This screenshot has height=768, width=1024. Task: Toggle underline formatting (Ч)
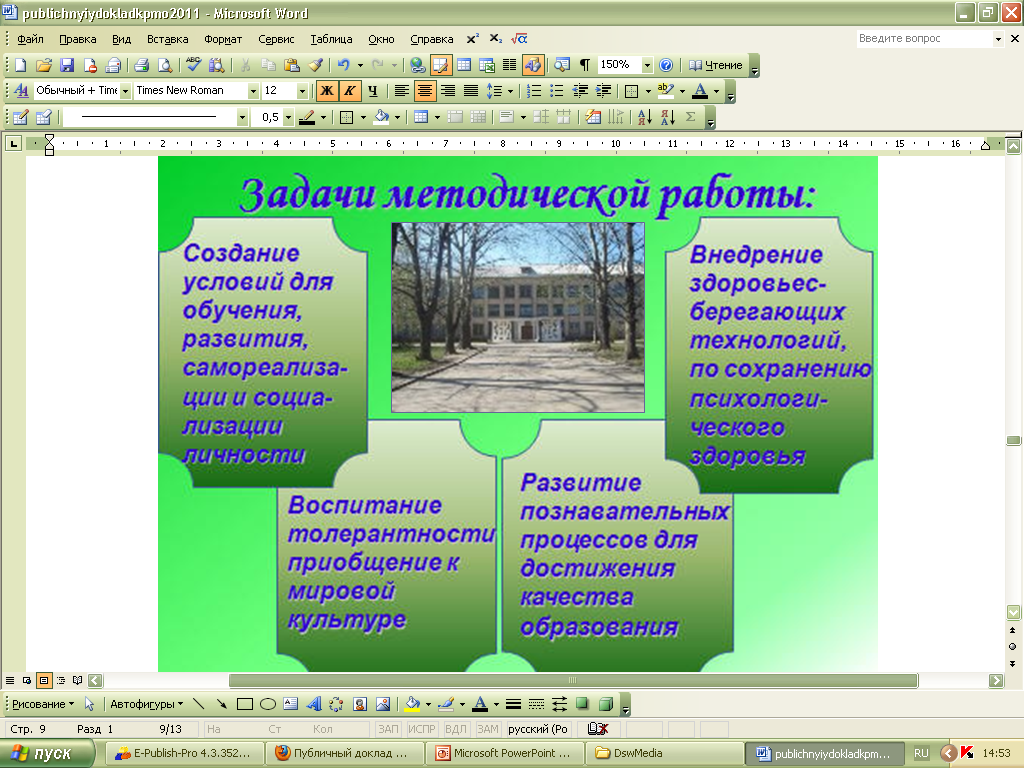(x=372, y=91)
